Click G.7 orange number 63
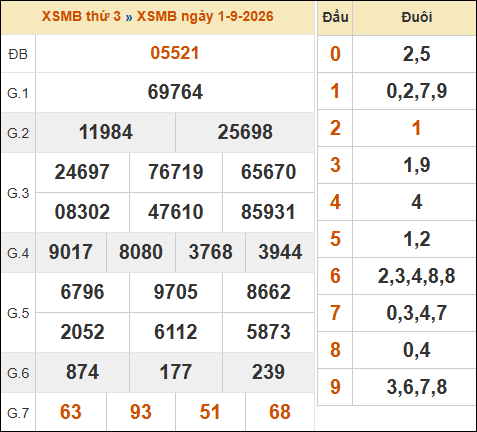The image size is (477, 432). point(71,412)
